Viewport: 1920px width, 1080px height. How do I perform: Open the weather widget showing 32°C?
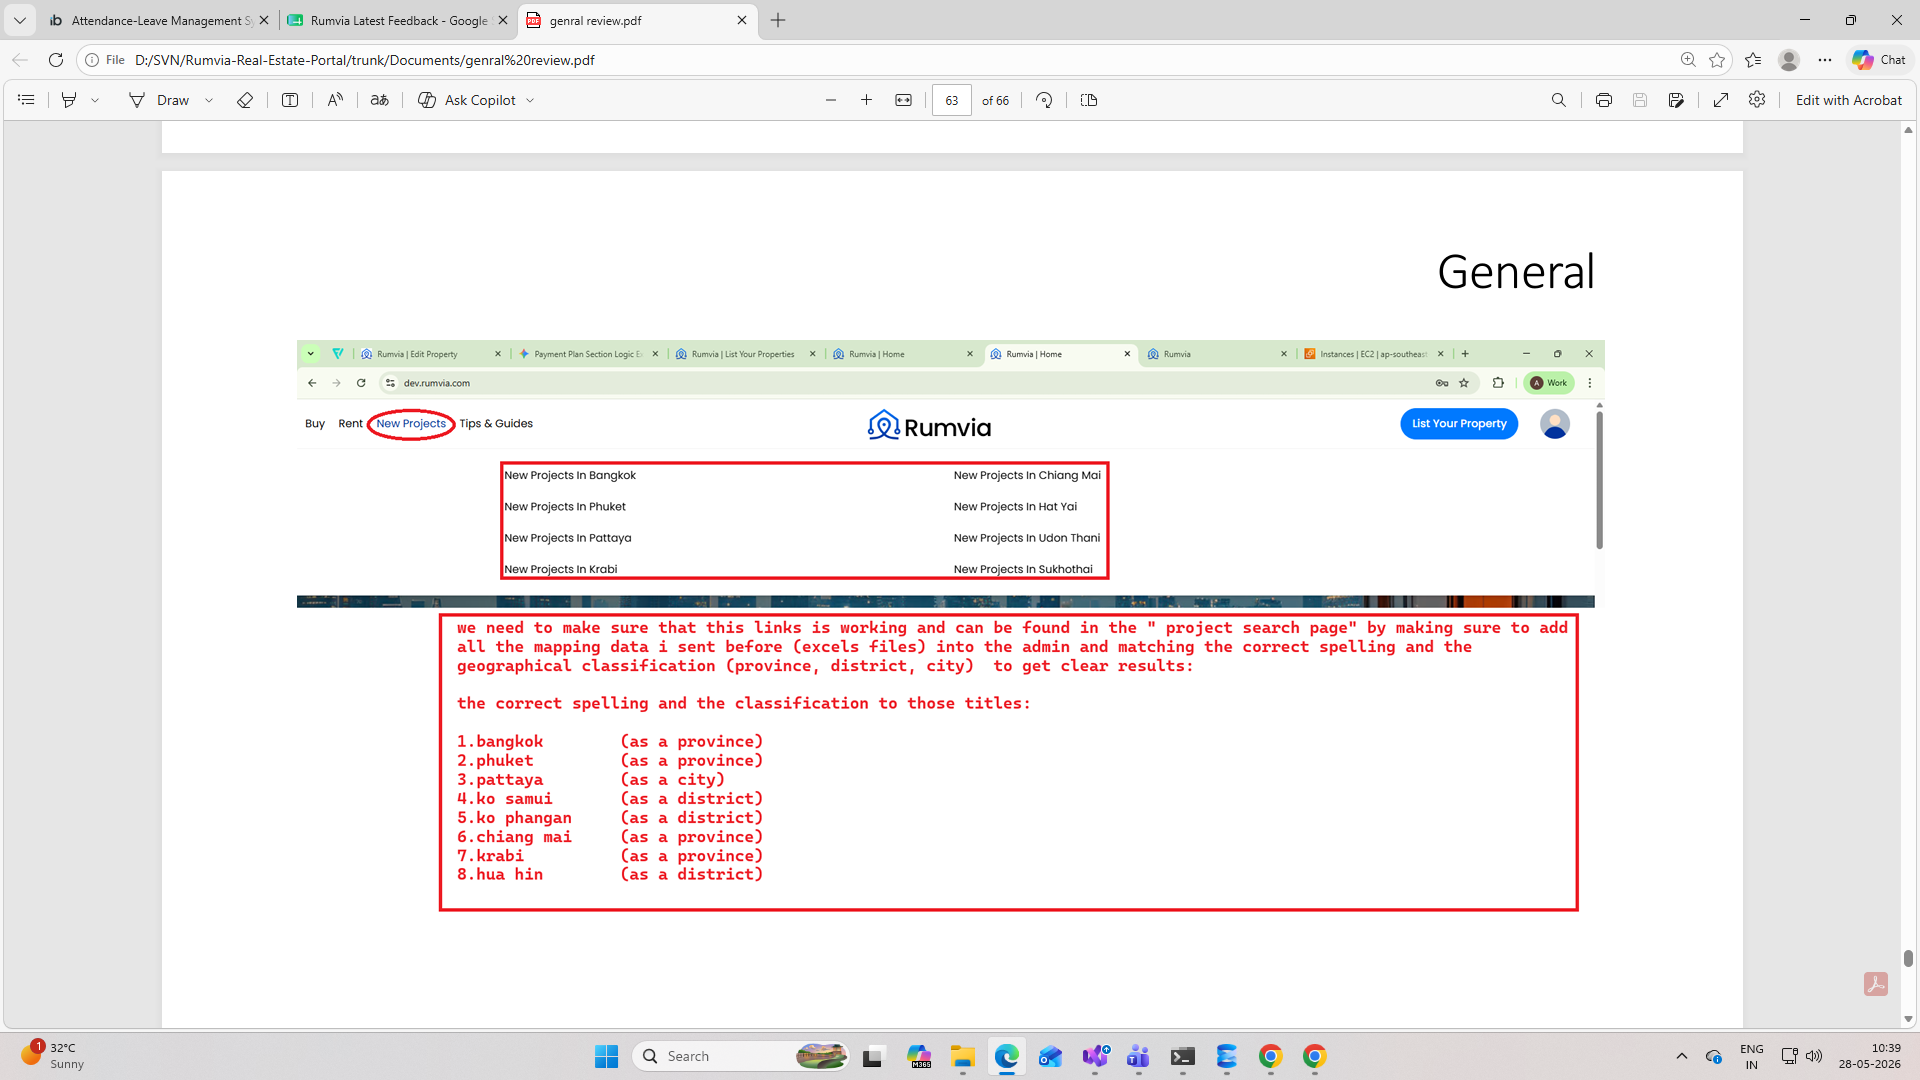pyautogui.click(x=52, y=1056)
